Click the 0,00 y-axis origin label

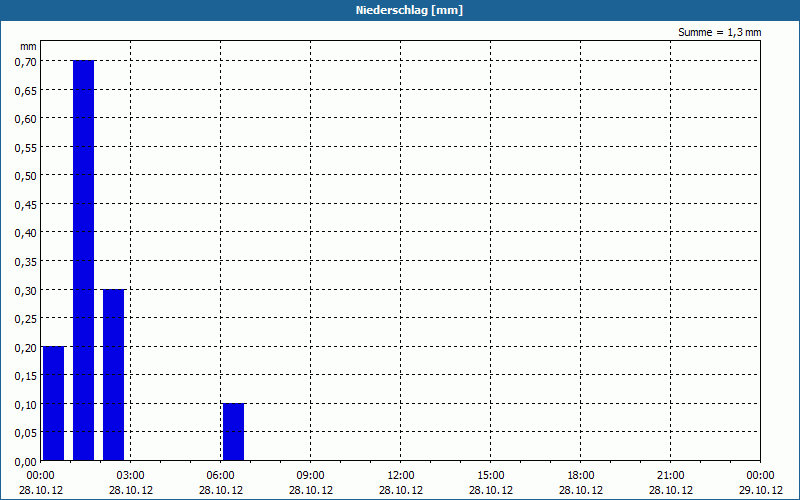[x=26, y=462]
